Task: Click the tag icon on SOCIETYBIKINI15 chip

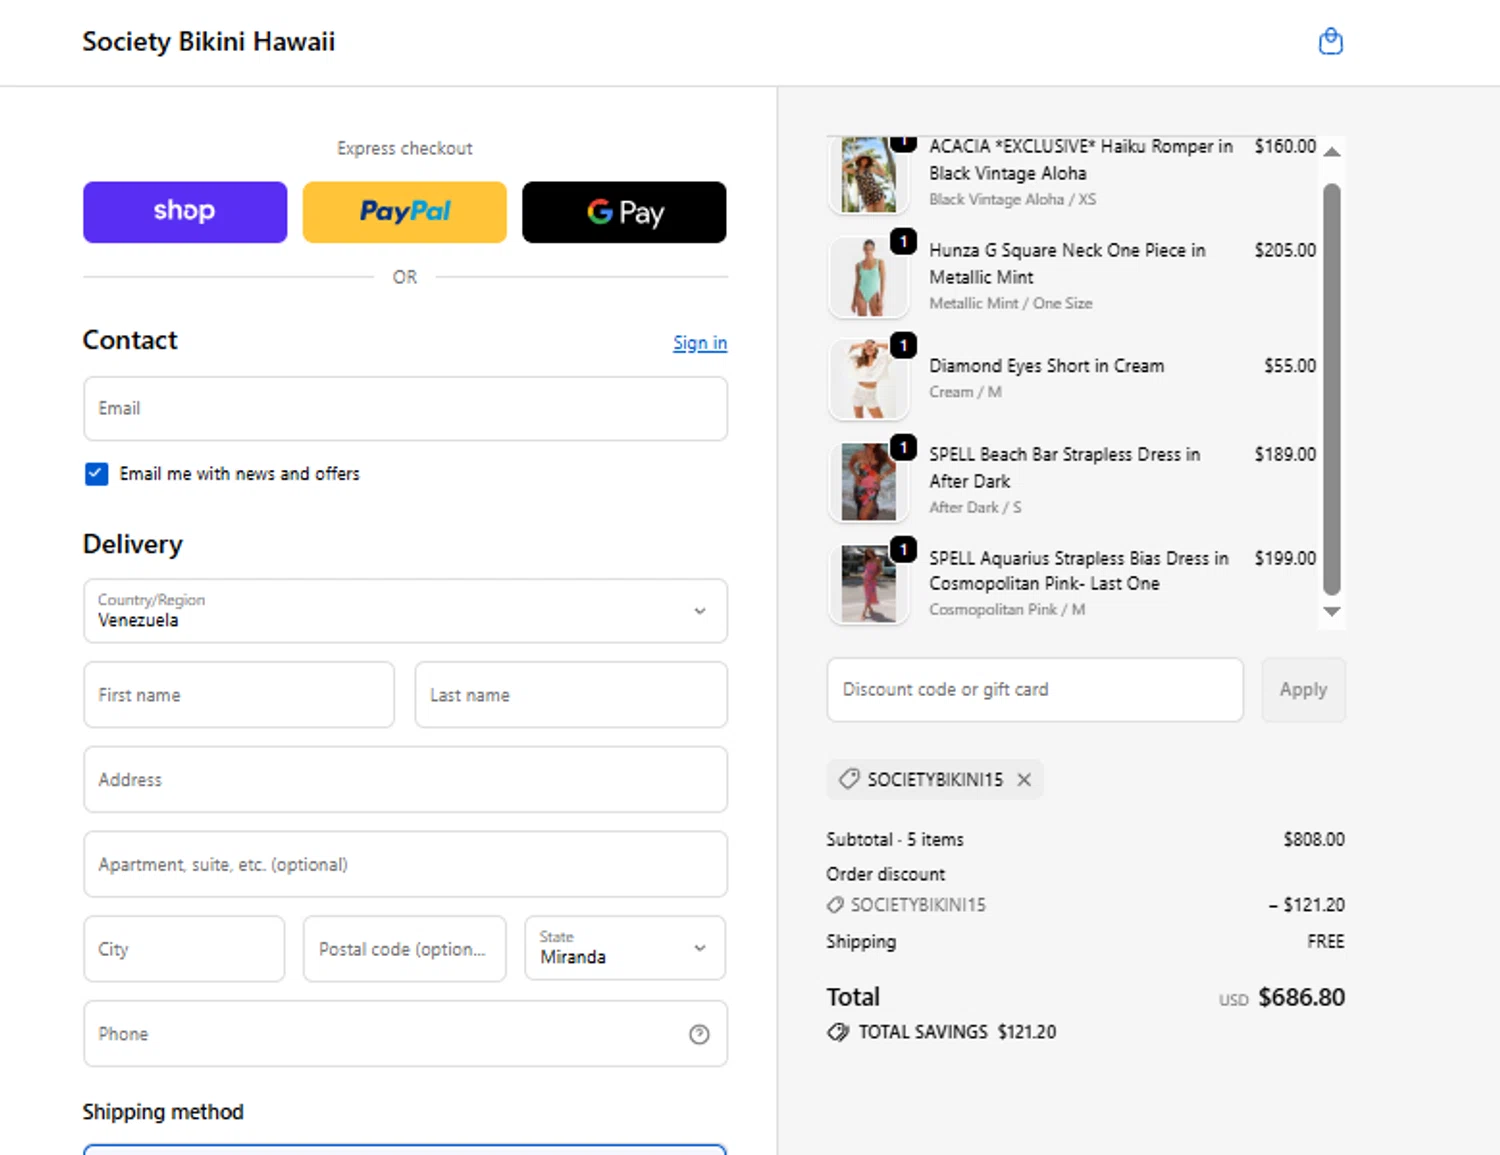Action: coord(849,778)
